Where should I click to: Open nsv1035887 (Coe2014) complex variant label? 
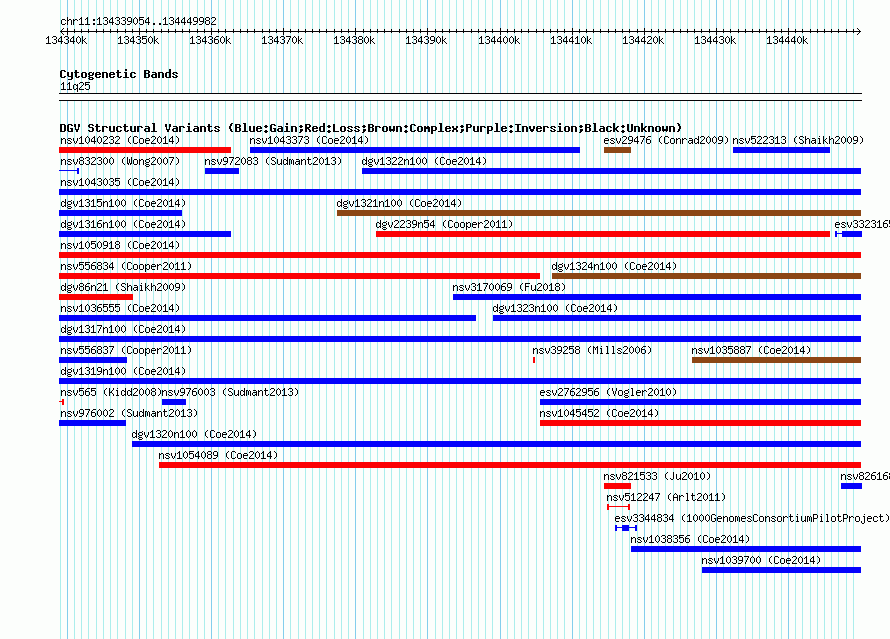752,350
